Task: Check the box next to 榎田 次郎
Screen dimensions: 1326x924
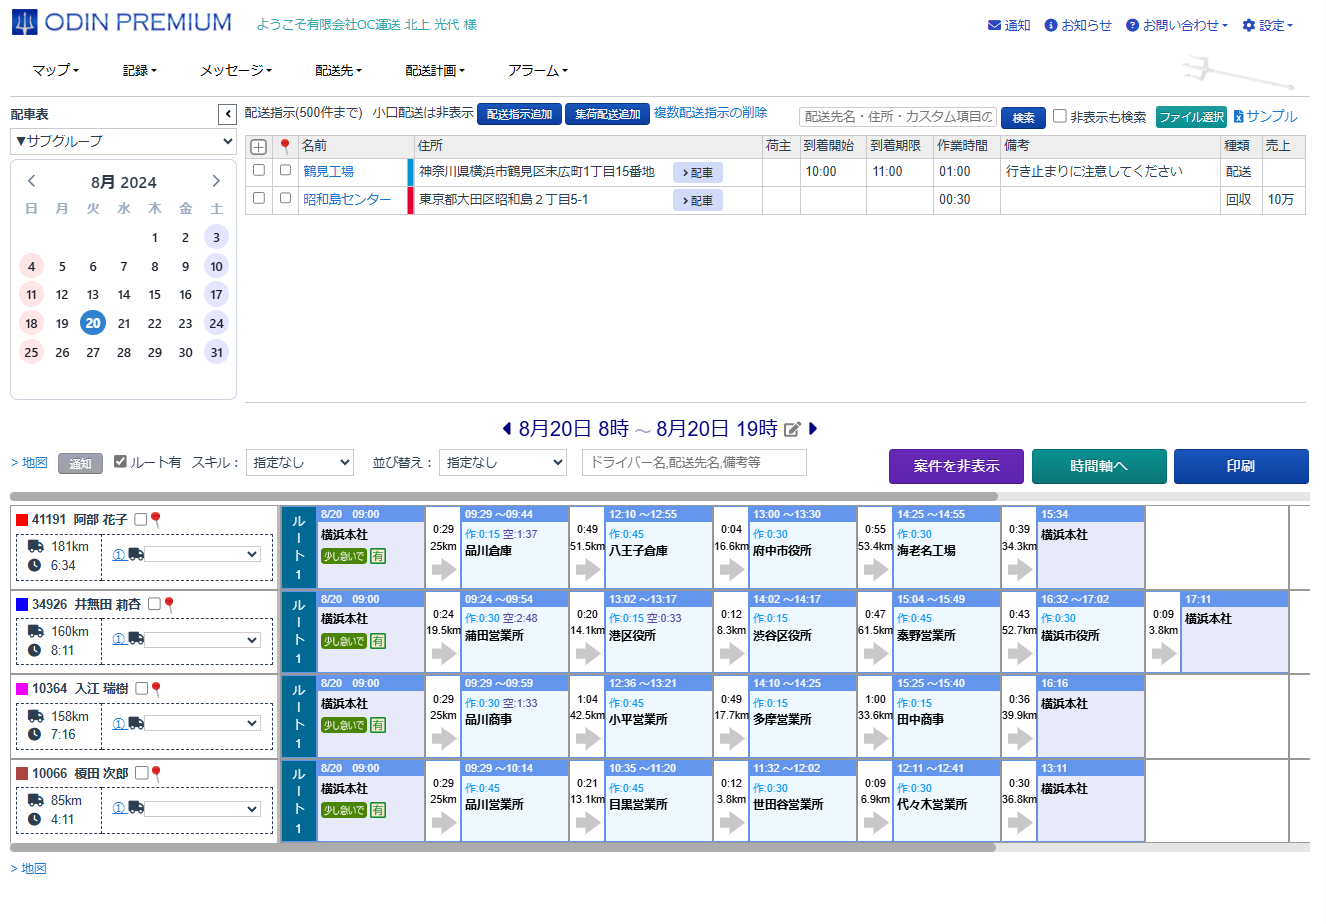Action: (141, 773)
